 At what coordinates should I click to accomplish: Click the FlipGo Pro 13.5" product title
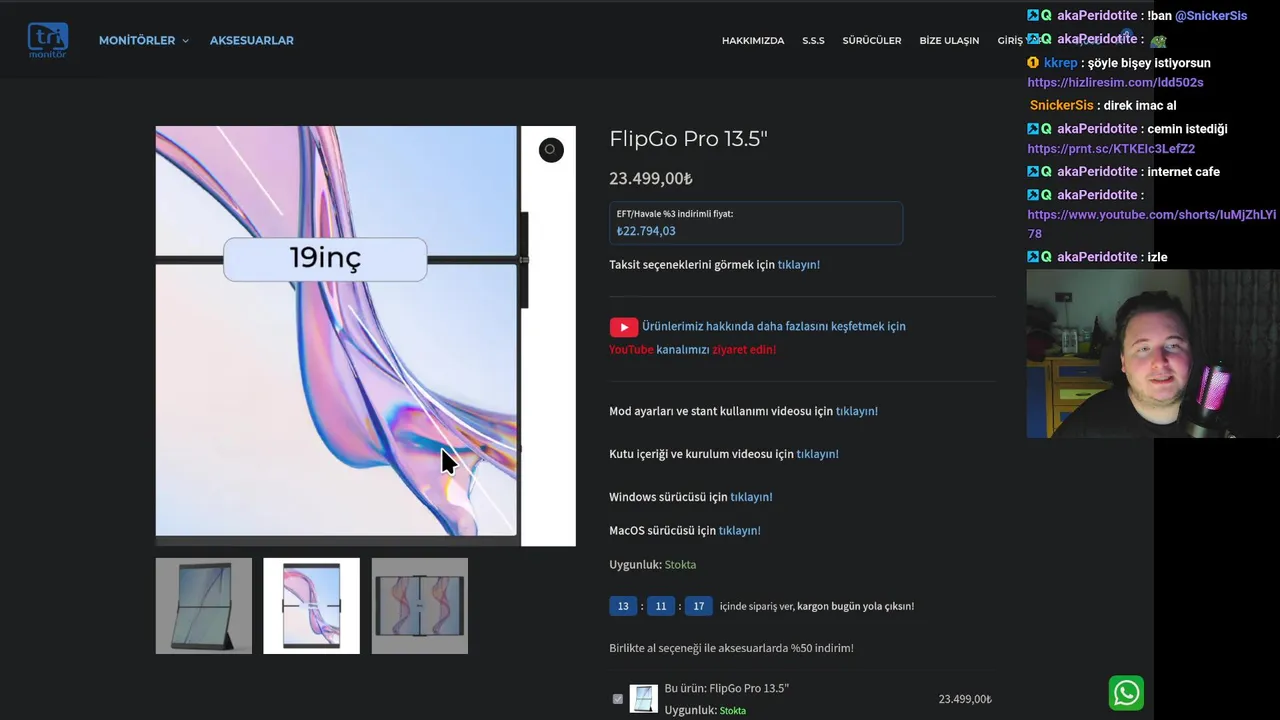[688, 139]
